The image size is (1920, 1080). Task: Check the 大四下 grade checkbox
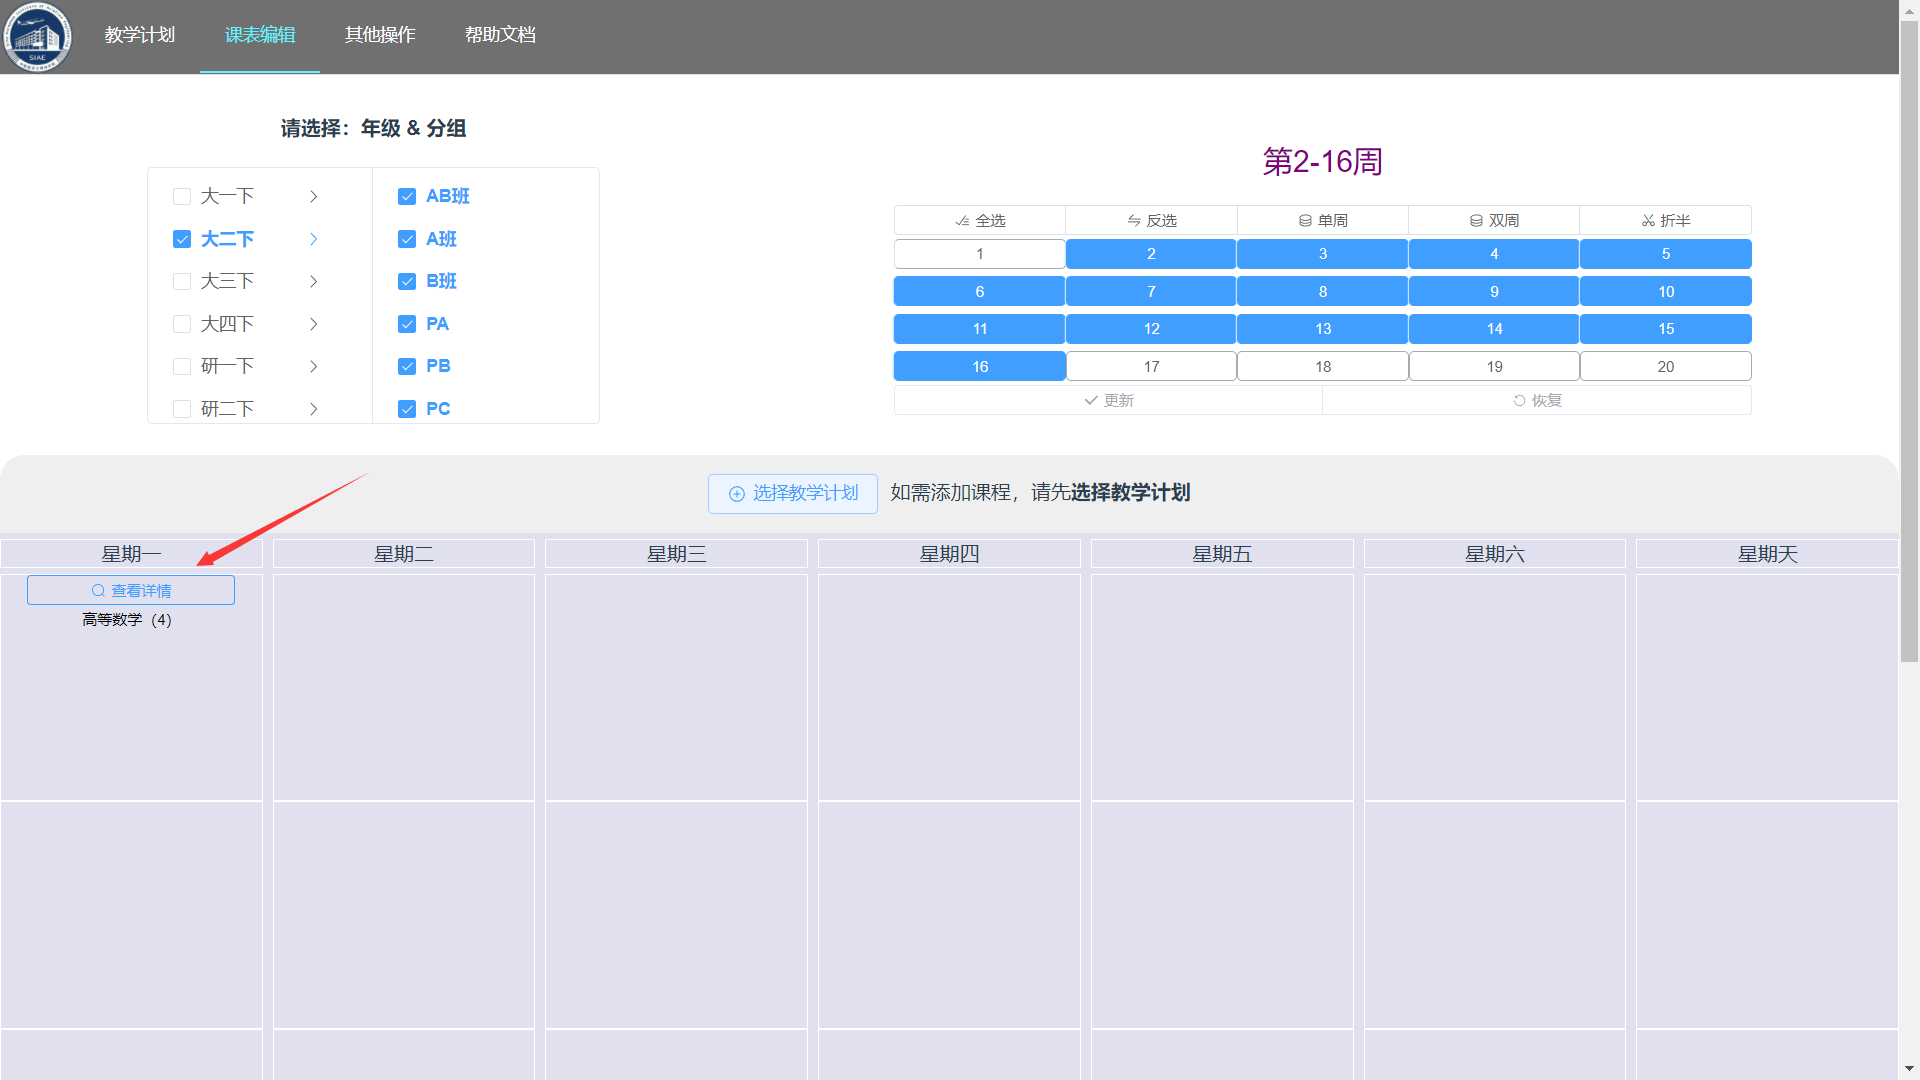pyautogui.click(x=182, y=324)
